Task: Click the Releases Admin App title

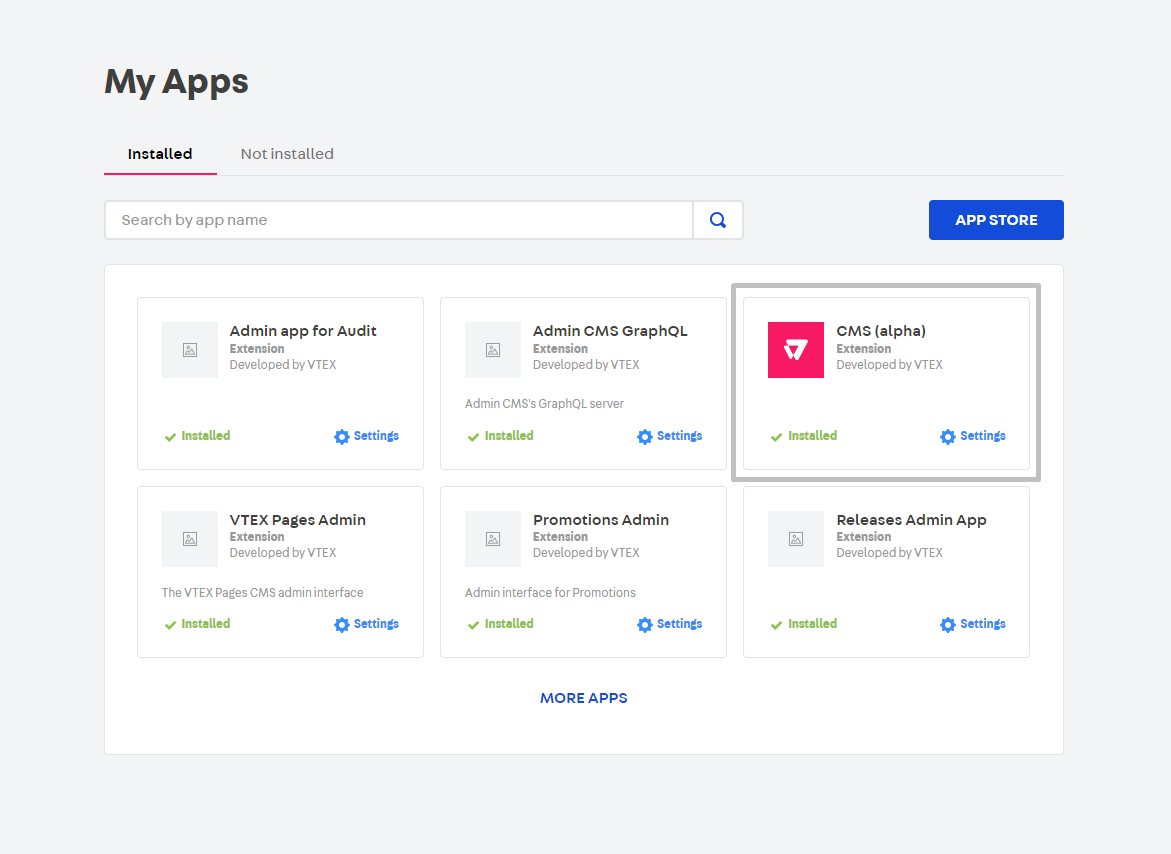Action: [x=911, y=520]
